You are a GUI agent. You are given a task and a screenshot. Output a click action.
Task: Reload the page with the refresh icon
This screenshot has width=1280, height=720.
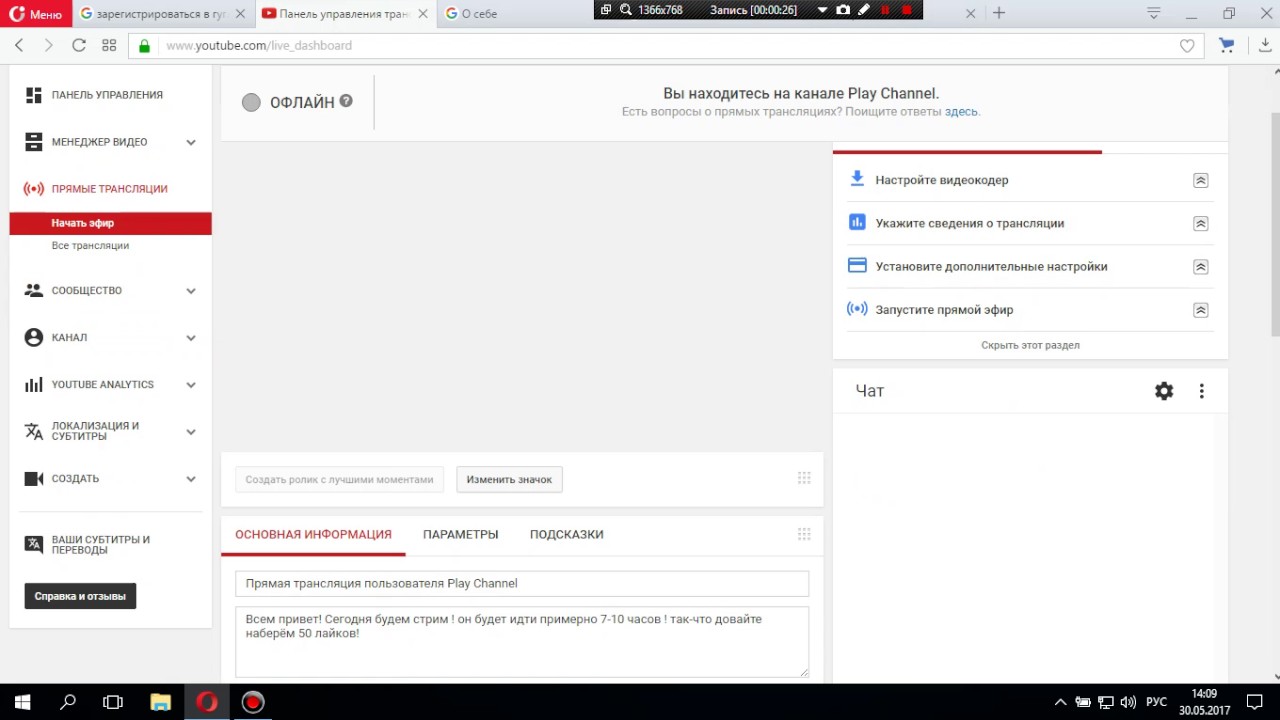[x=79, y=46]
